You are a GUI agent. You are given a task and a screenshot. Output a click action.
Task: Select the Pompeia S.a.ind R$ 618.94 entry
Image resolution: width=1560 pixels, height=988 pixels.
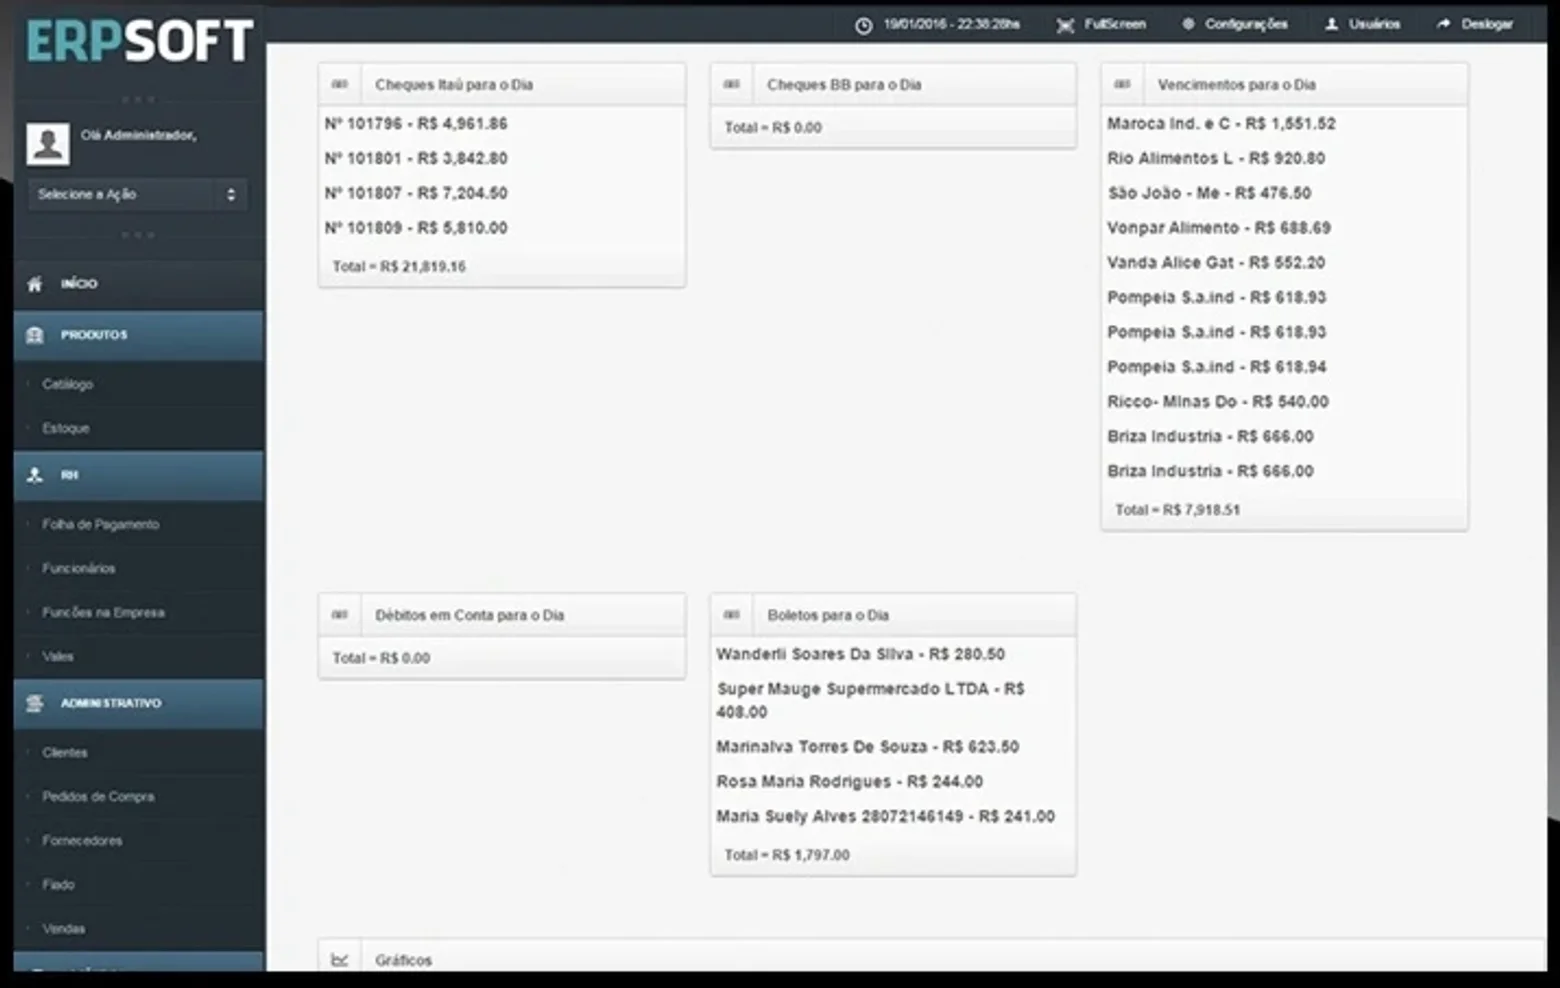point(1217,367)
